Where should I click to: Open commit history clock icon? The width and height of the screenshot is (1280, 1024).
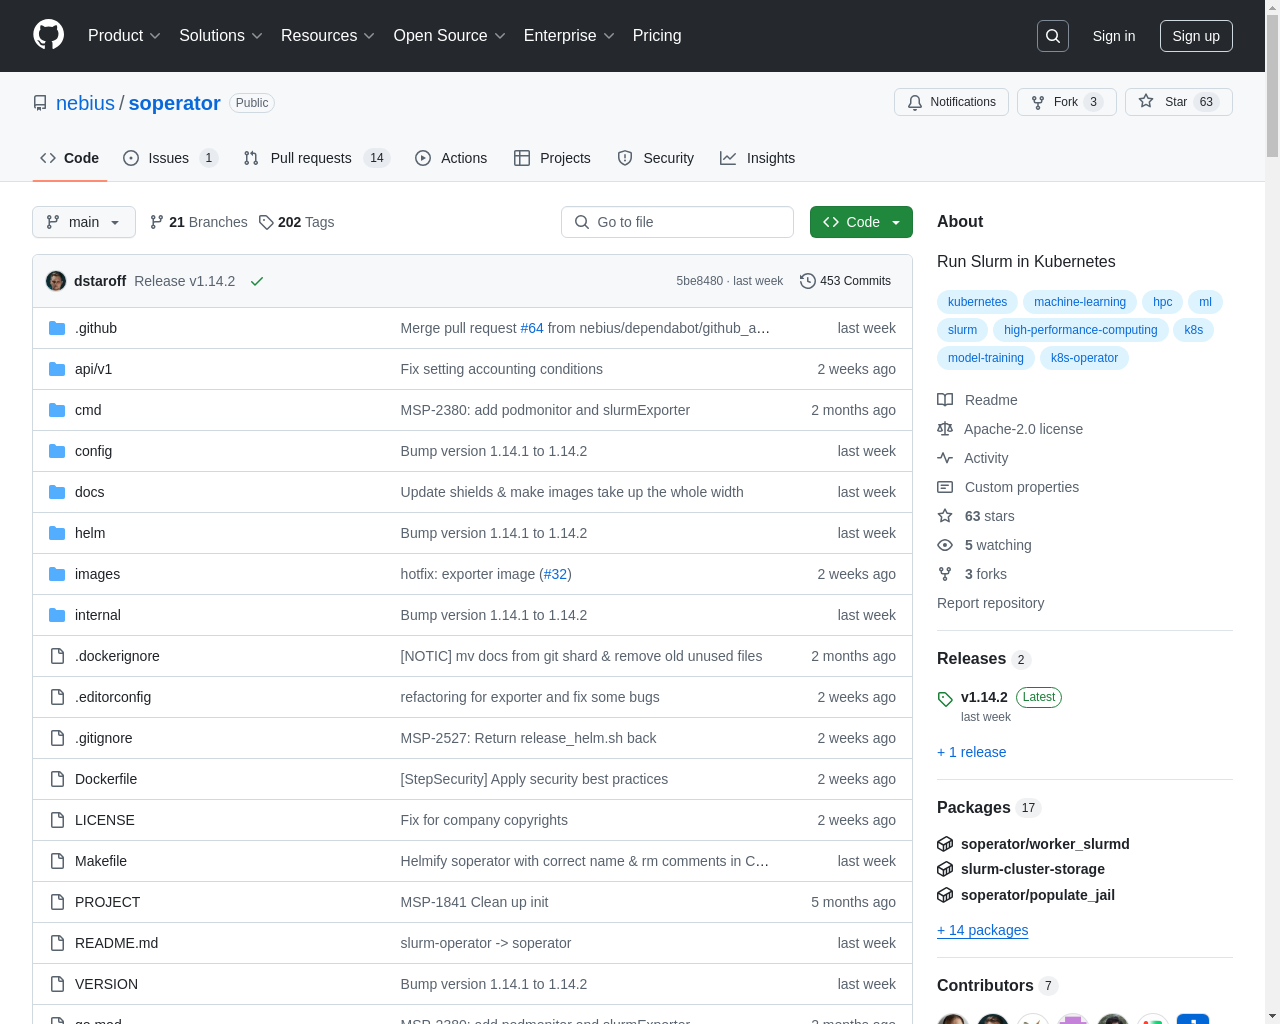(x=808, y=281)
